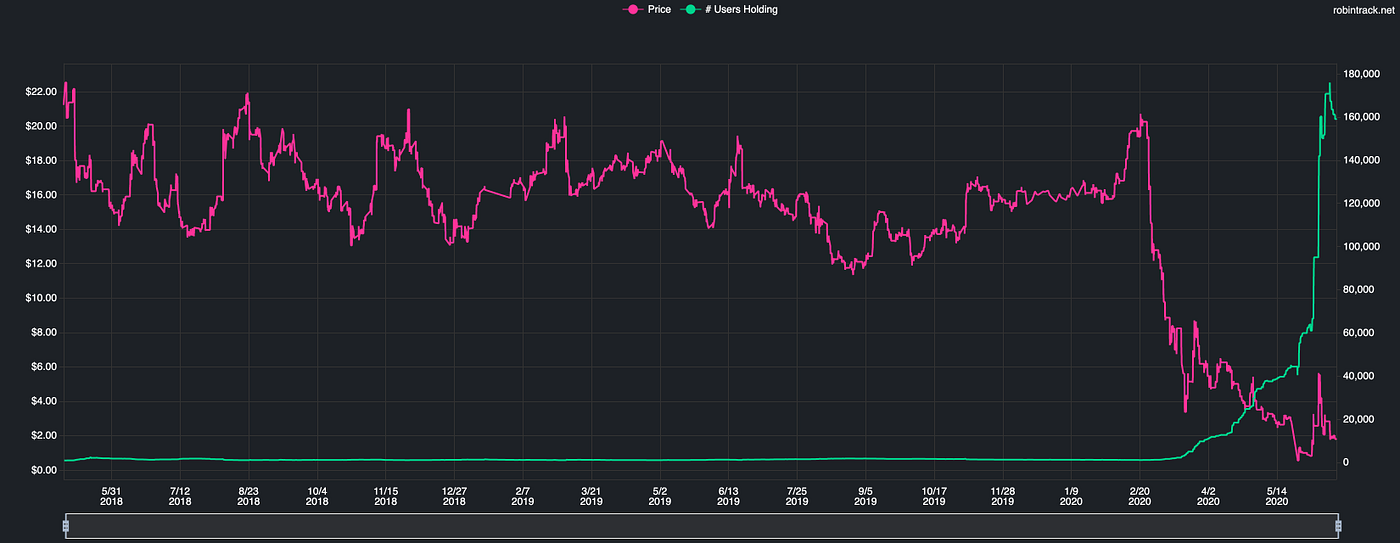The image size is (1400, 543).
Task: Click the $6.00 price axis label
Action: coord(42,367)
